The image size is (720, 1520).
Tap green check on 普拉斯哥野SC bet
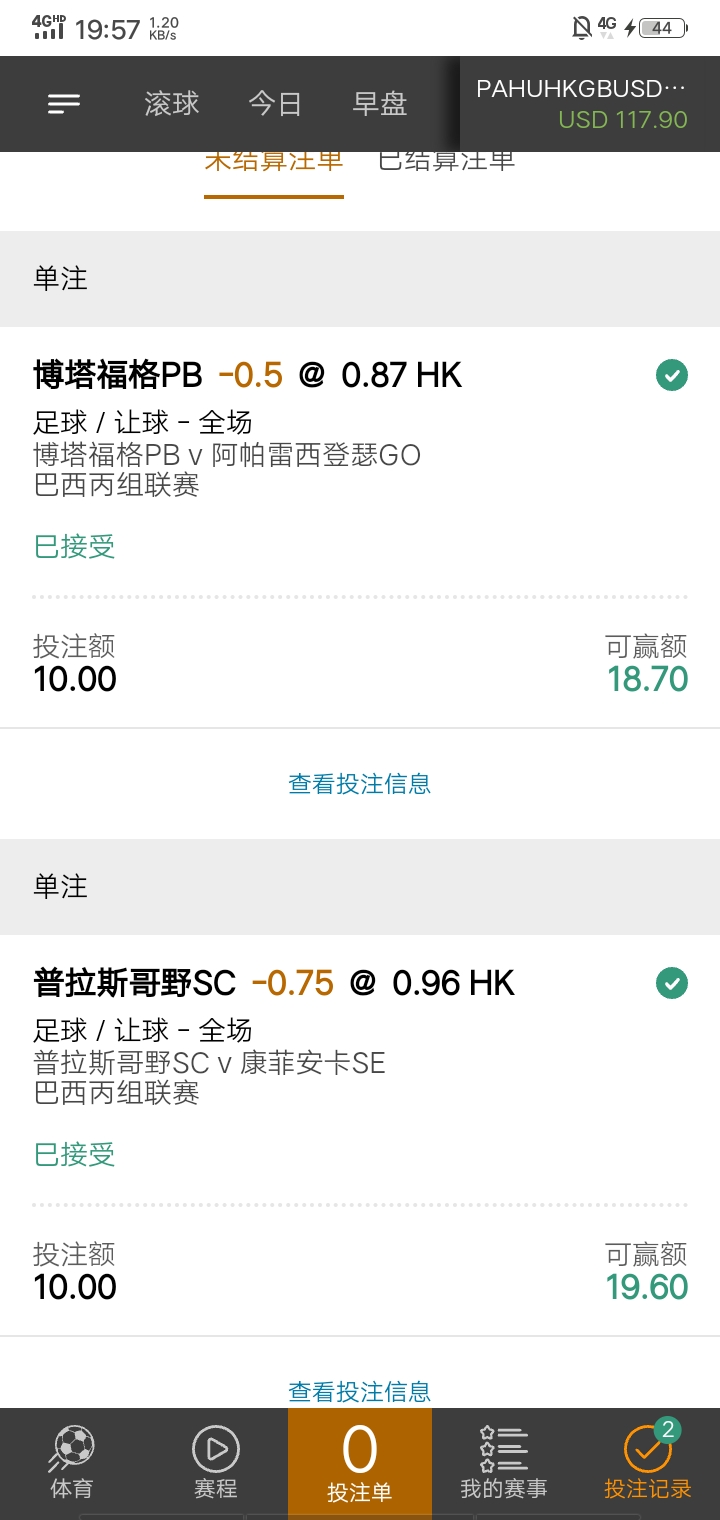672,983
